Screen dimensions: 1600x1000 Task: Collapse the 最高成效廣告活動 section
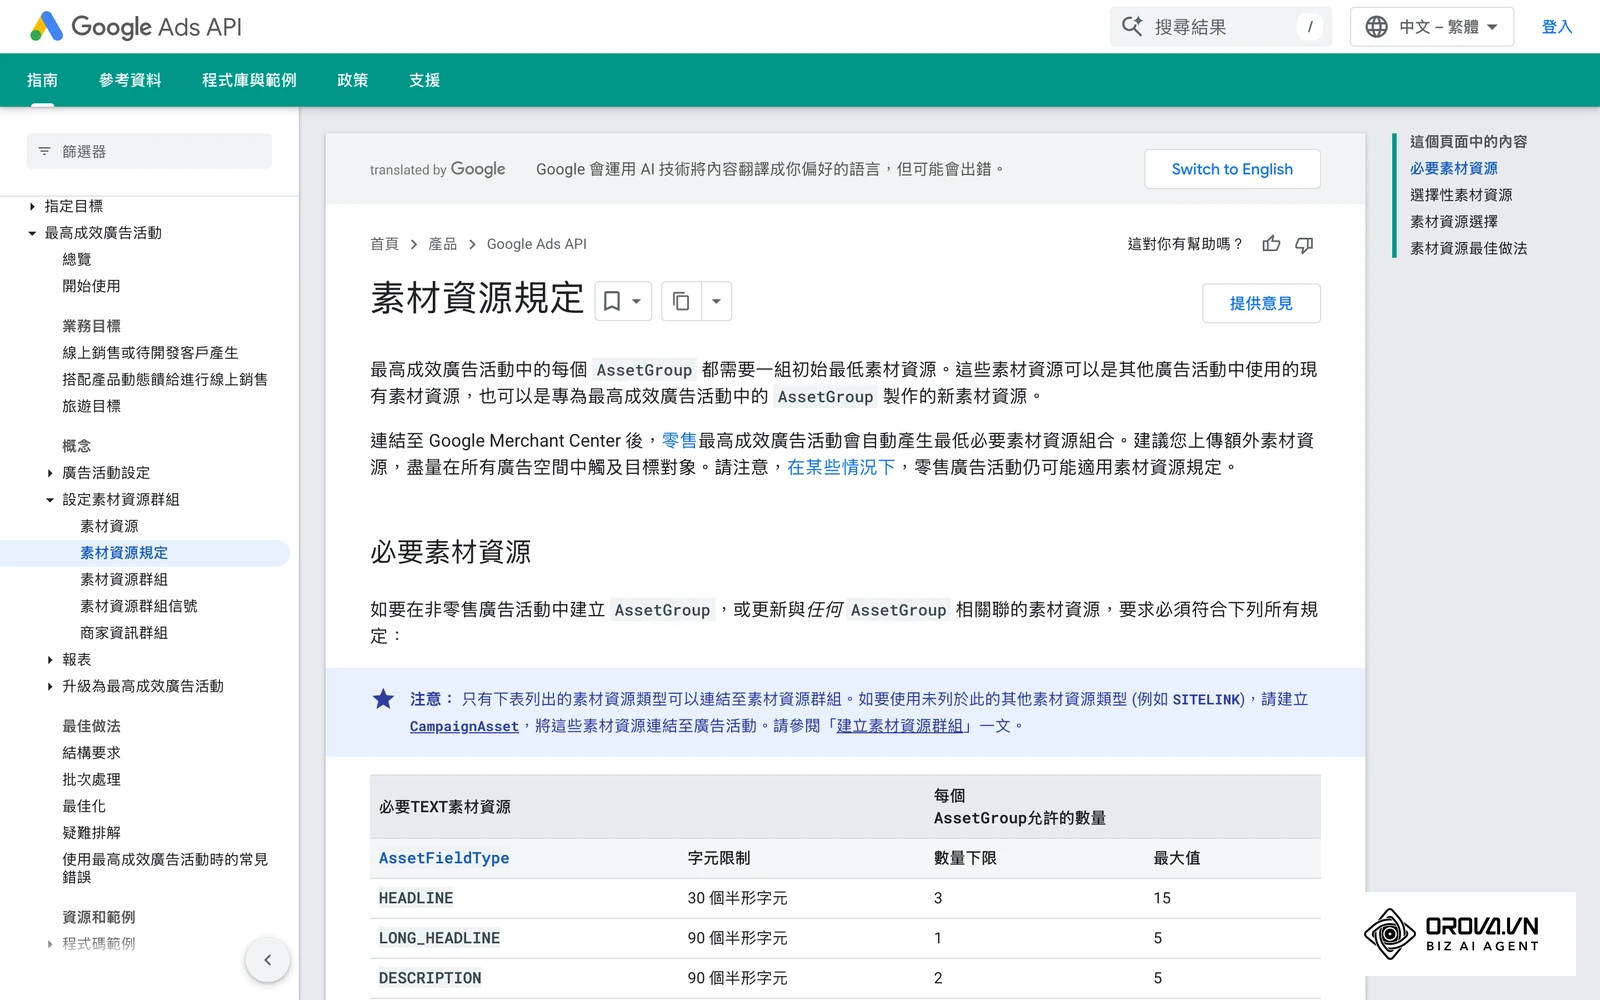tap(32, 233)
